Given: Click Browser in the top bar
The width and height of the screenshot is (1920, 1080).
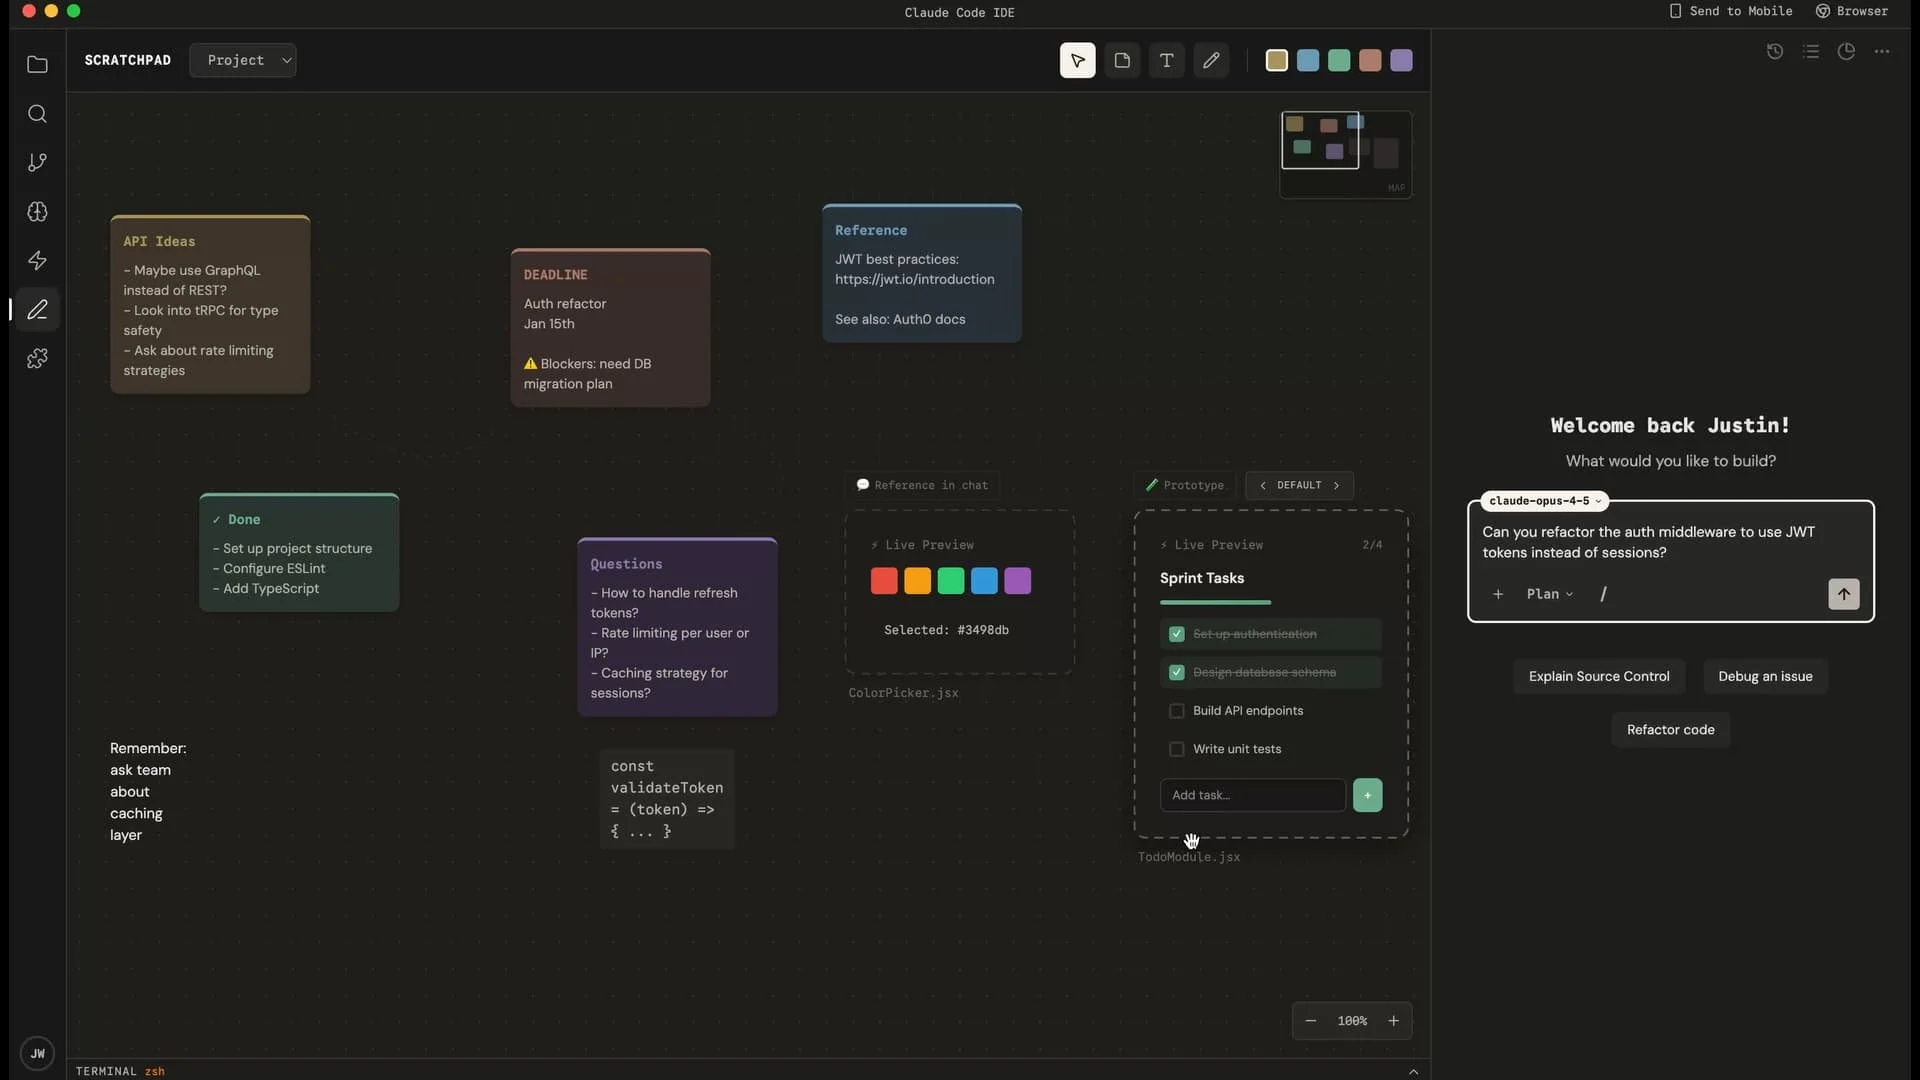Looking at the screenshot, I should tap(1852, 11).
